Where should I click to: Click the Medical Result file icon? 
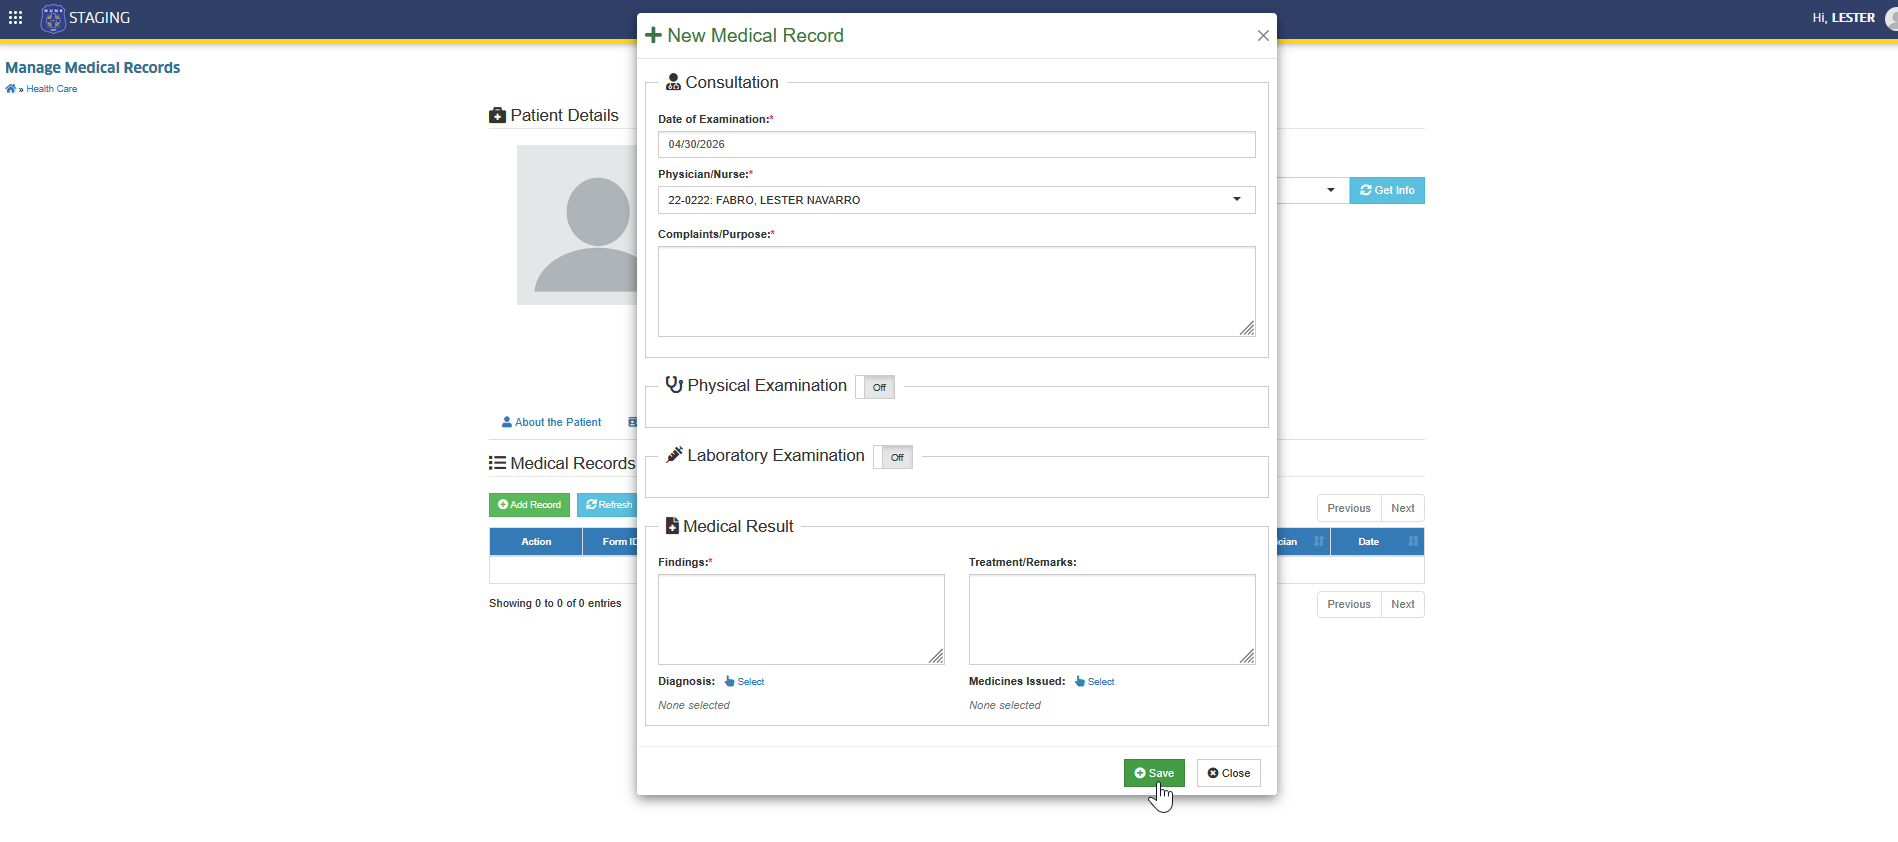click(x=672, y=526)
